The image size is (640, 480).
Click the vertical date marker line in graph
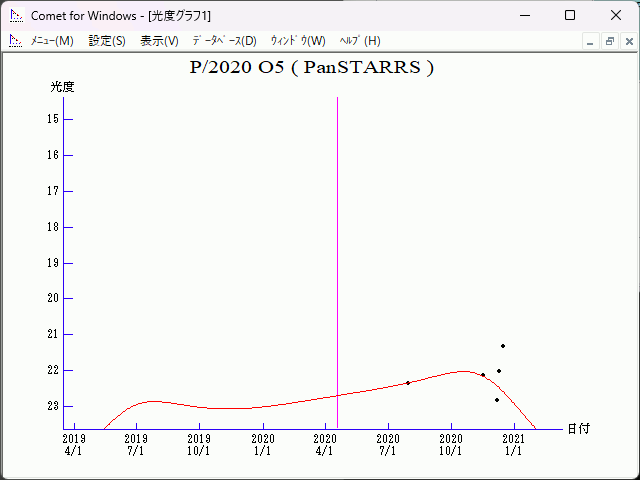pos(337,250)
